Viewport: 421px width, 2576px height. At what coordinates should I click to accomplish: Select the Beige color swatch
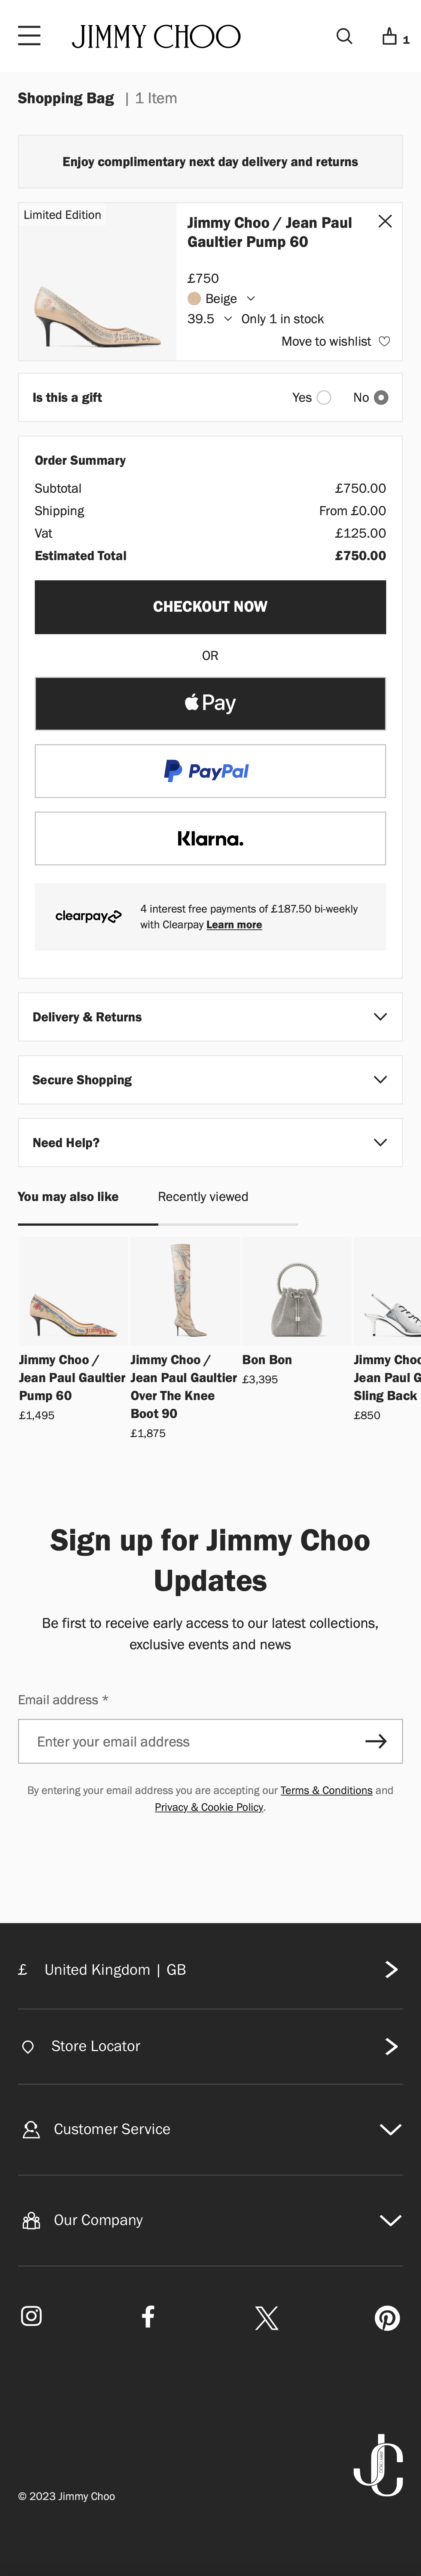[x=194, y=298]
